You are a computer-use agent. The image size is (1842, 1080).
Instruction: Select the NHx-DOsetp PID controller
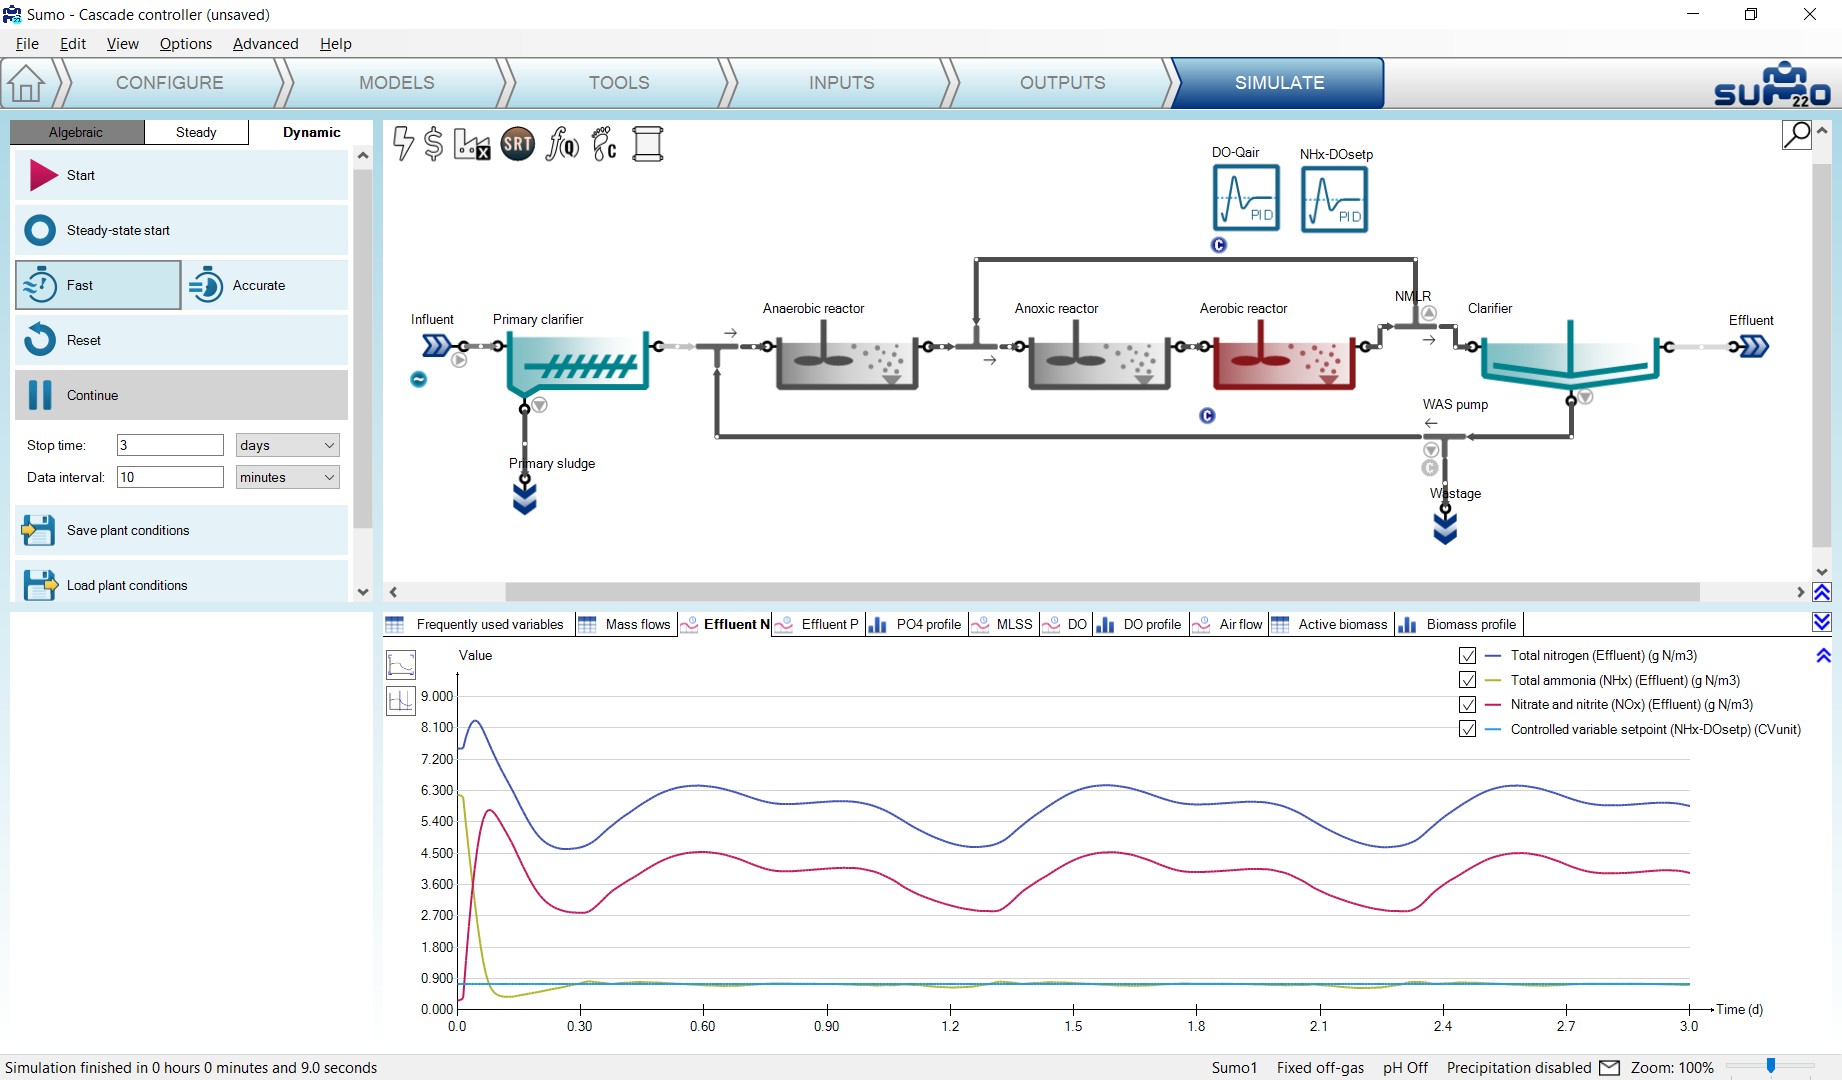(x=1334, y=199)
